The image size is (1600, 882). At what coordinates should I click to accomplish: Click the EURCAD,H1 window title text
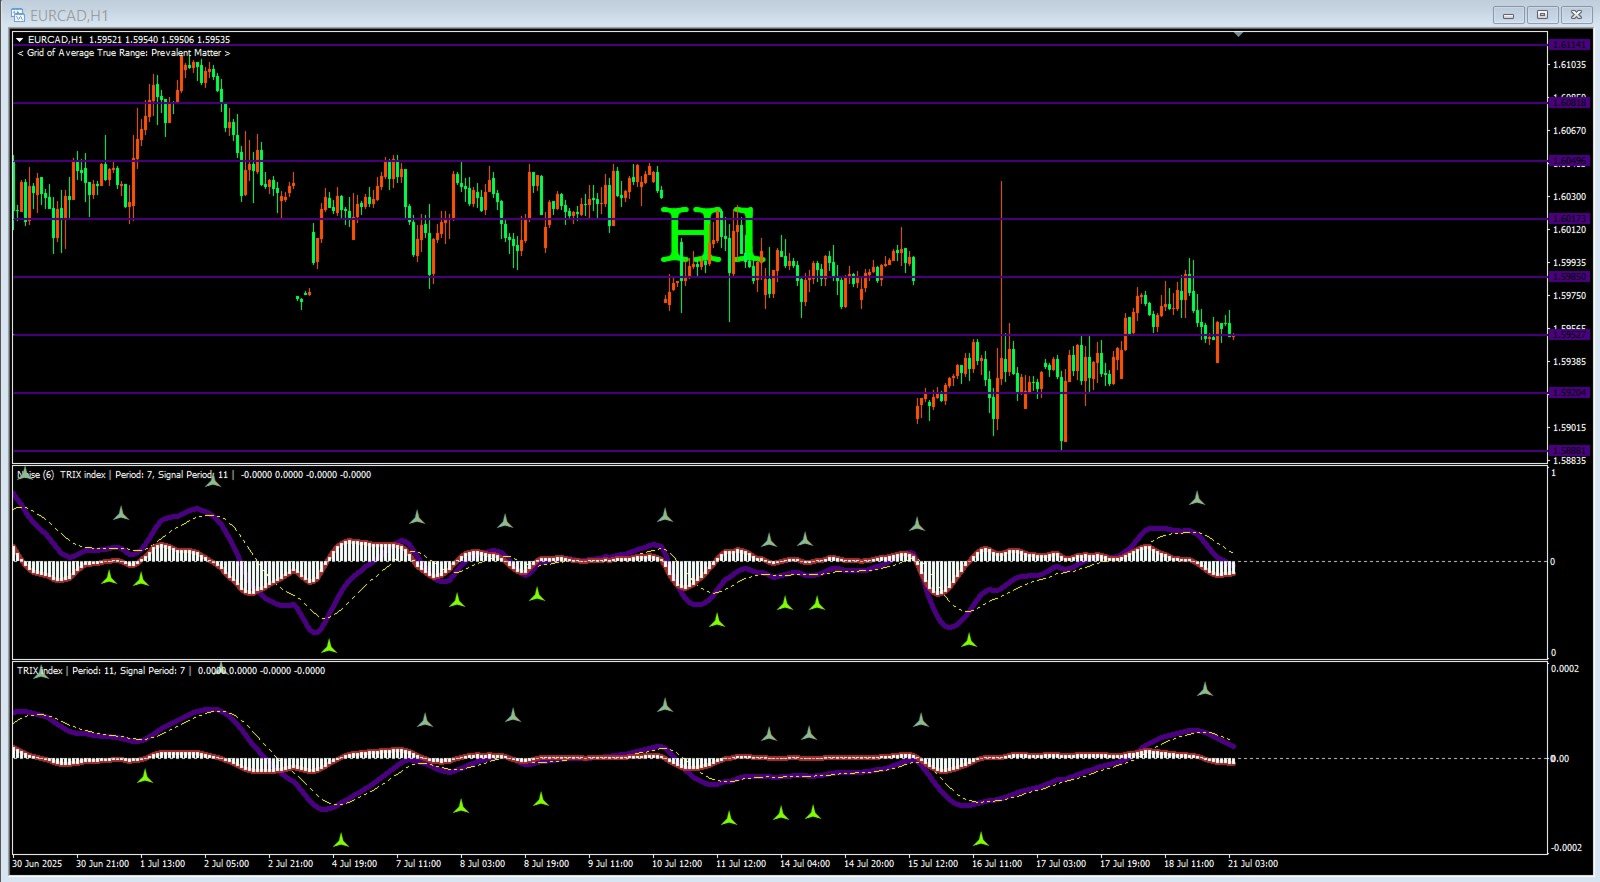(69, 15)
